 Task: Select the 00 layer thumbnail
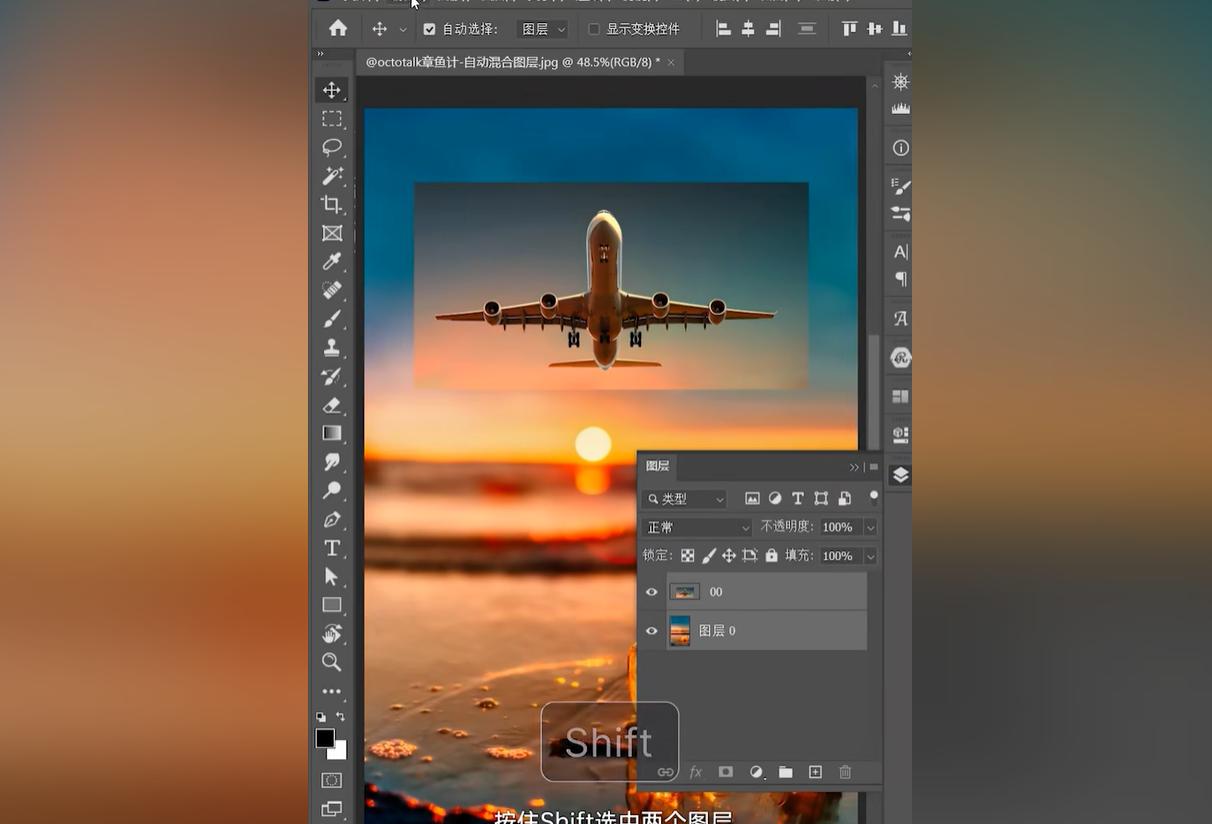684,592
